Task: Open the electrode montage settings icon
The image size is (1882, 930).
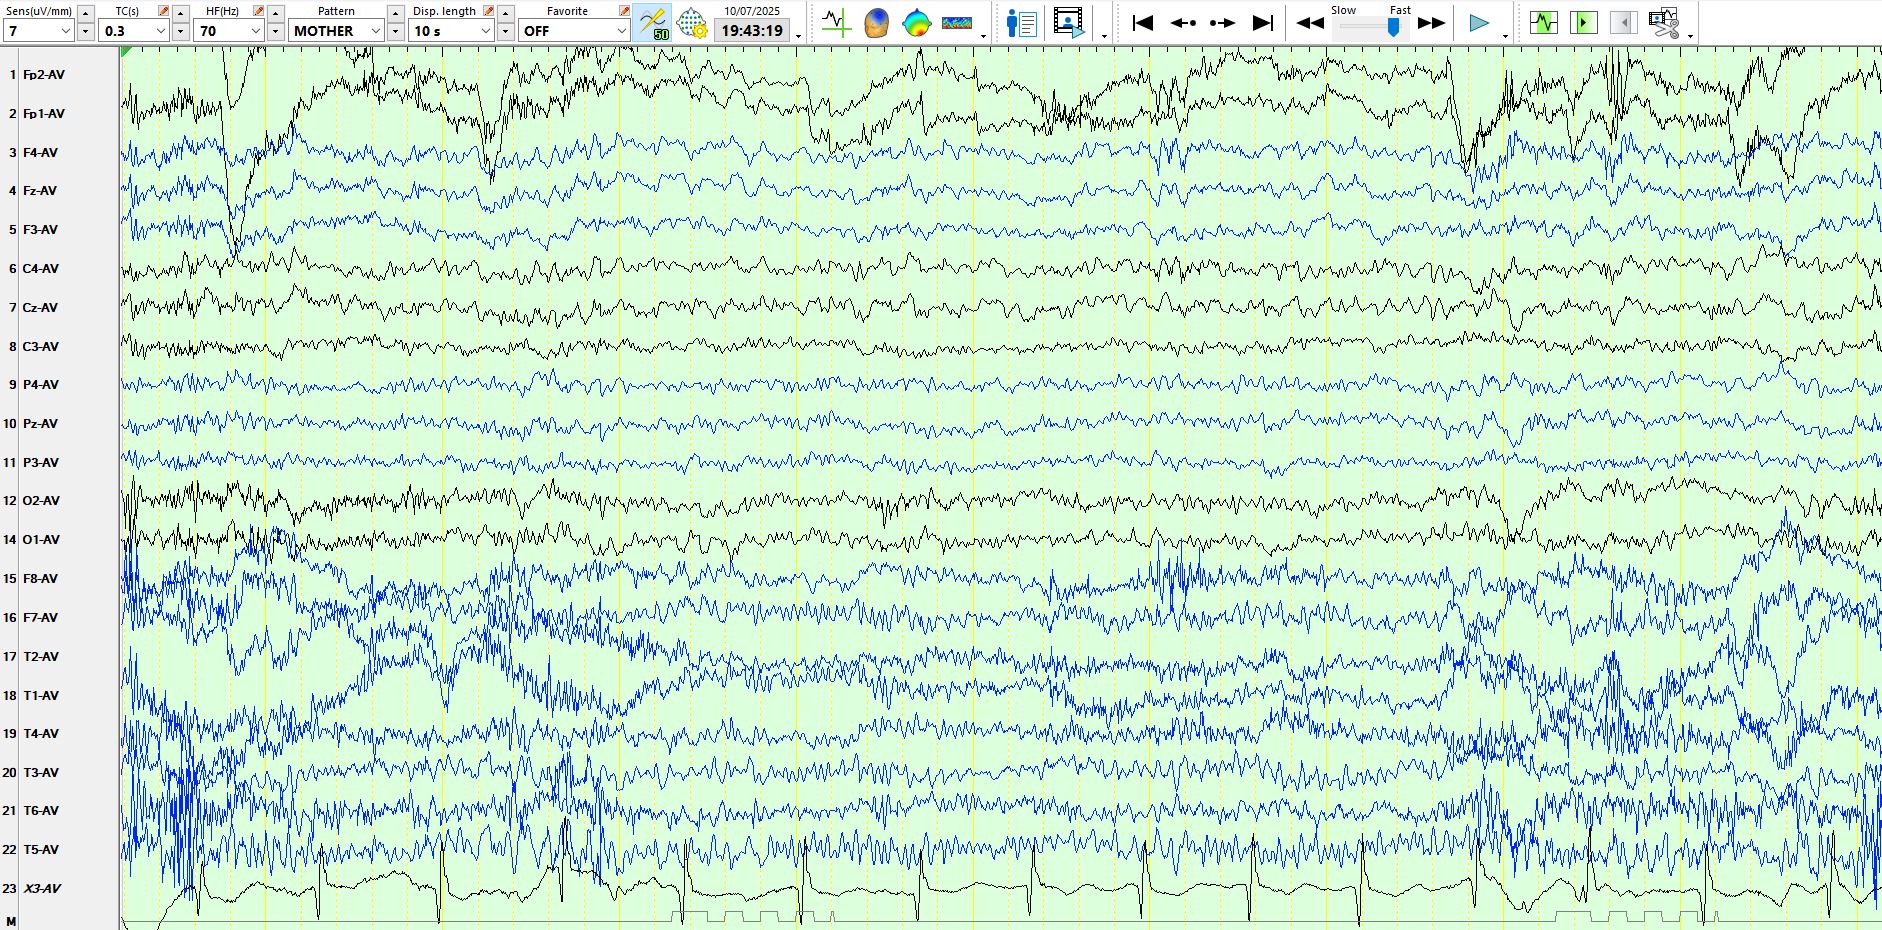Action: pos(692,22)
